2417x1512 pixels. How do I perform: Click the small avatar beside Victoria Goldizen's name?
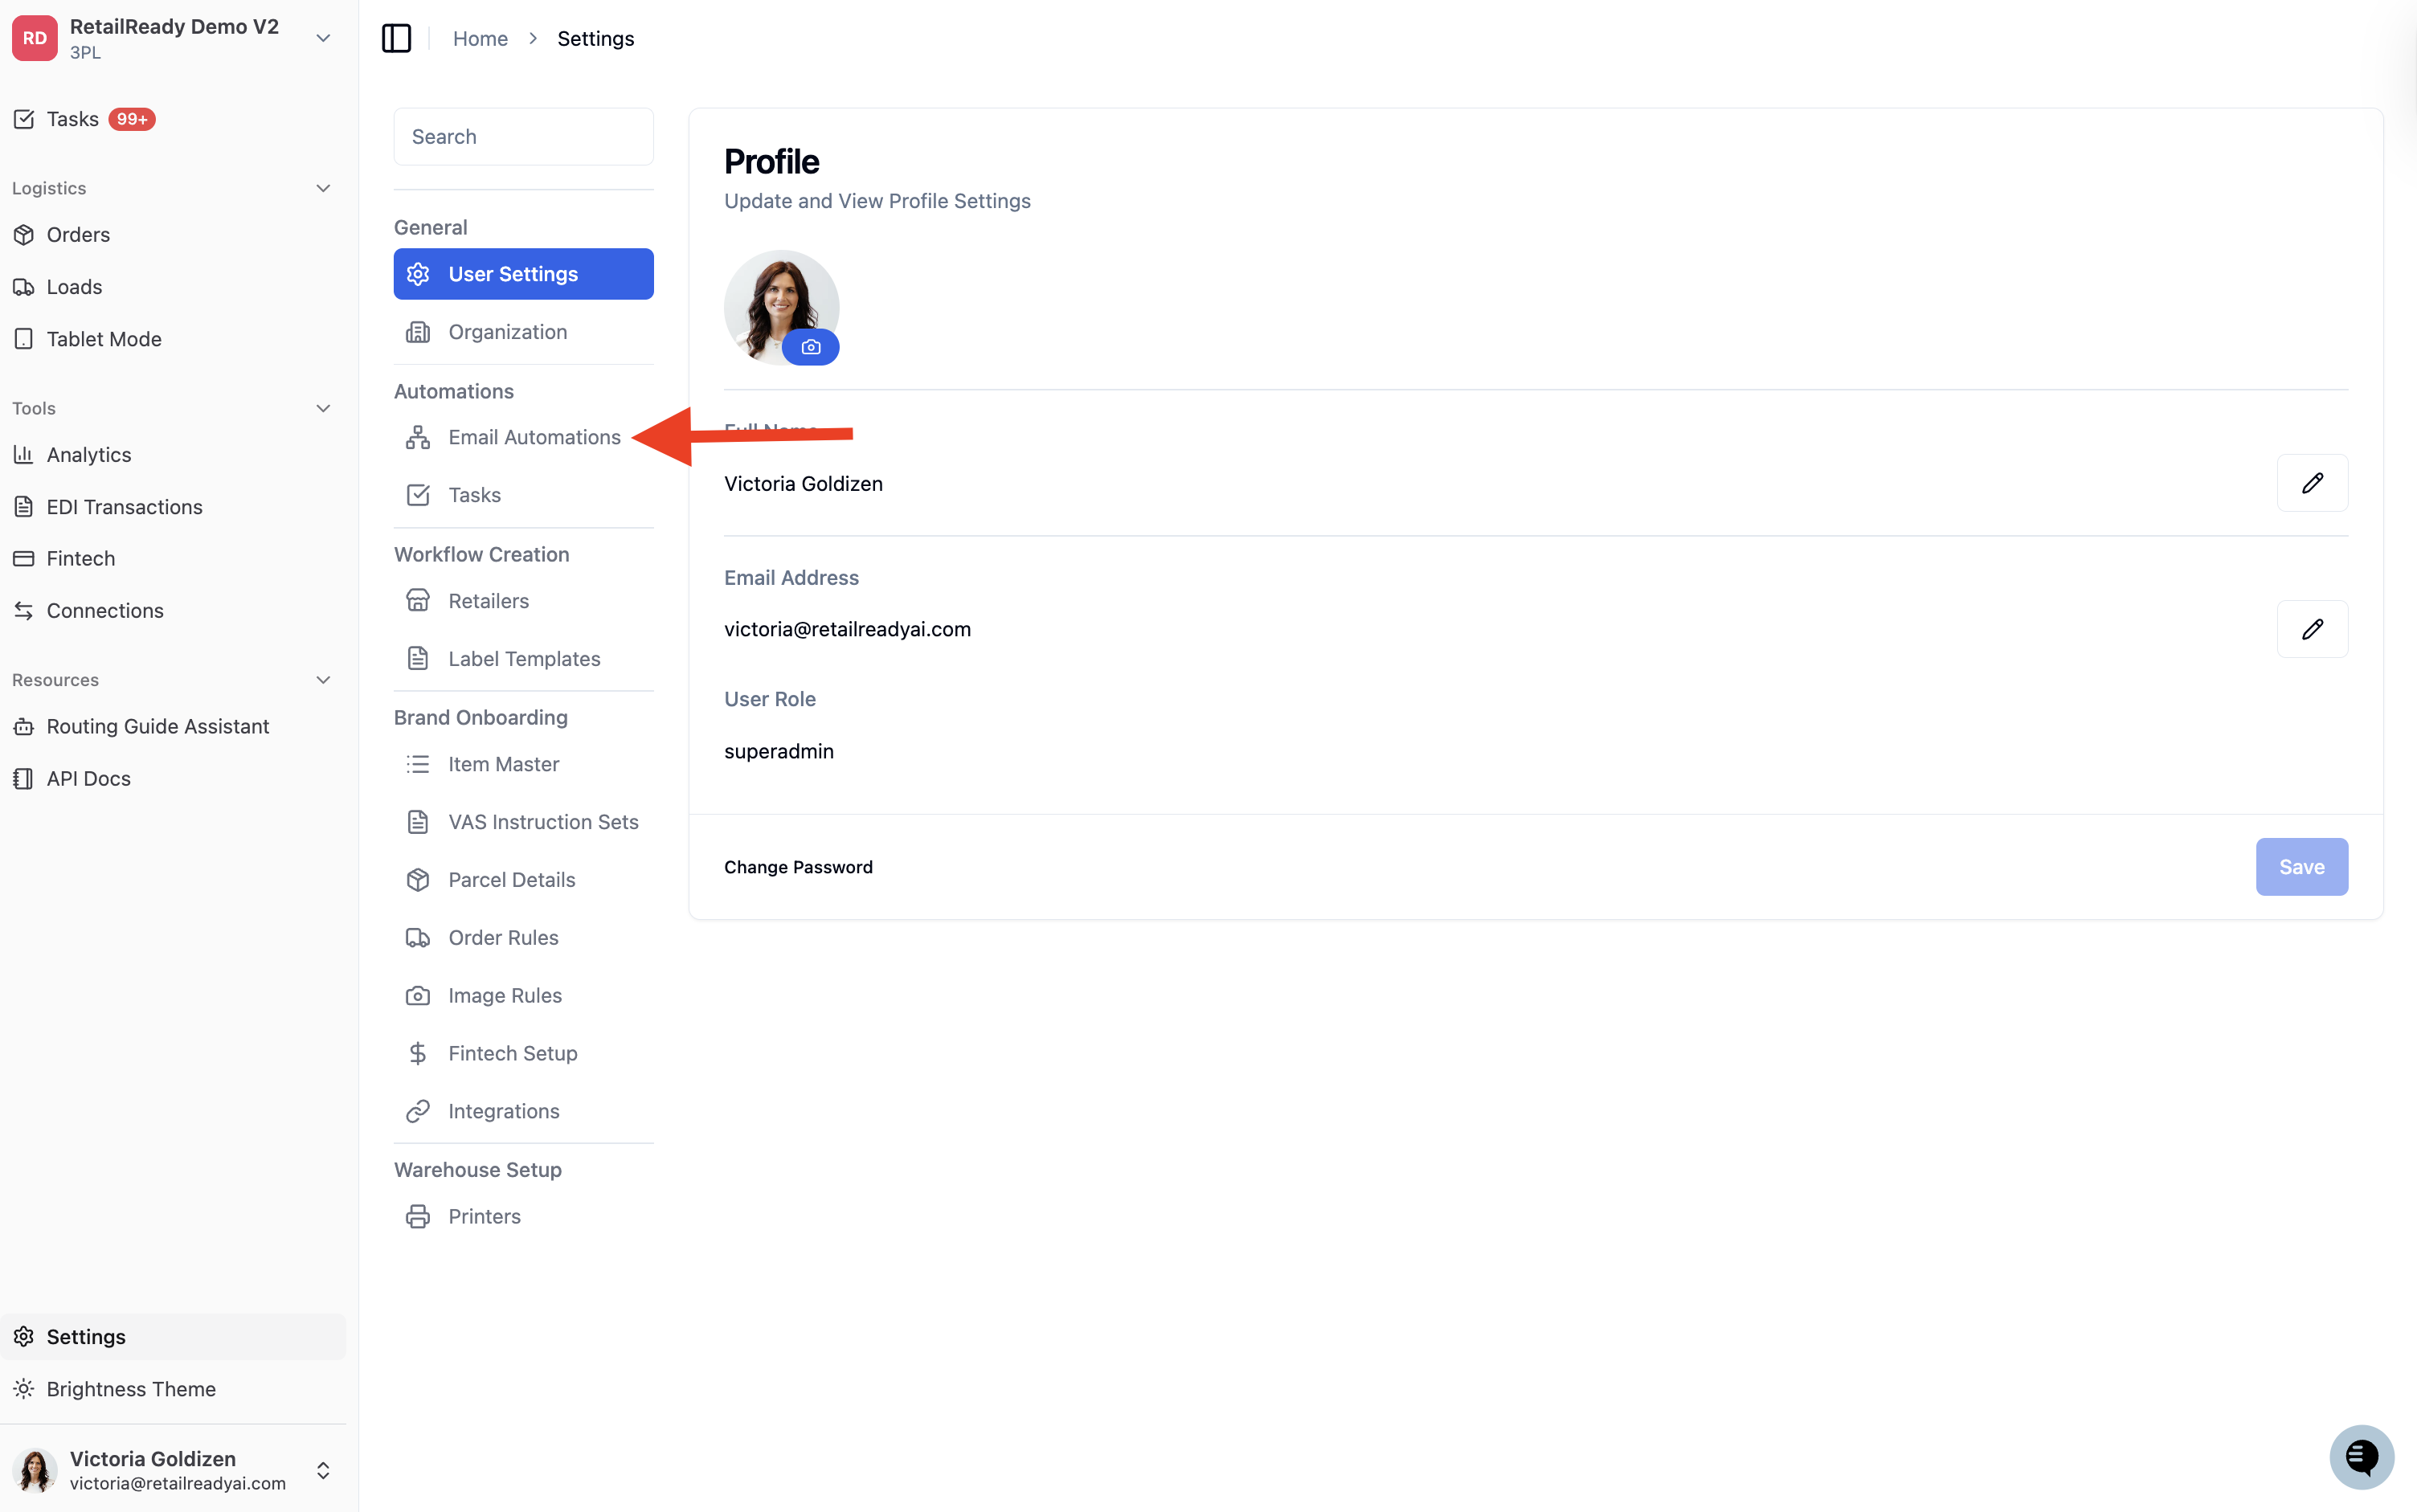(35, 1470)
